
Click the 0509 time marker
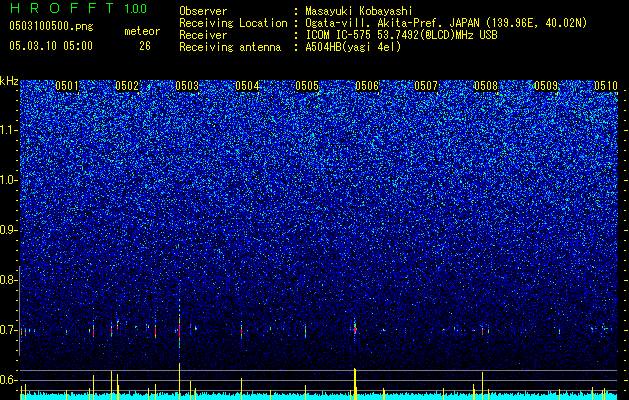(x=546, y=86)
